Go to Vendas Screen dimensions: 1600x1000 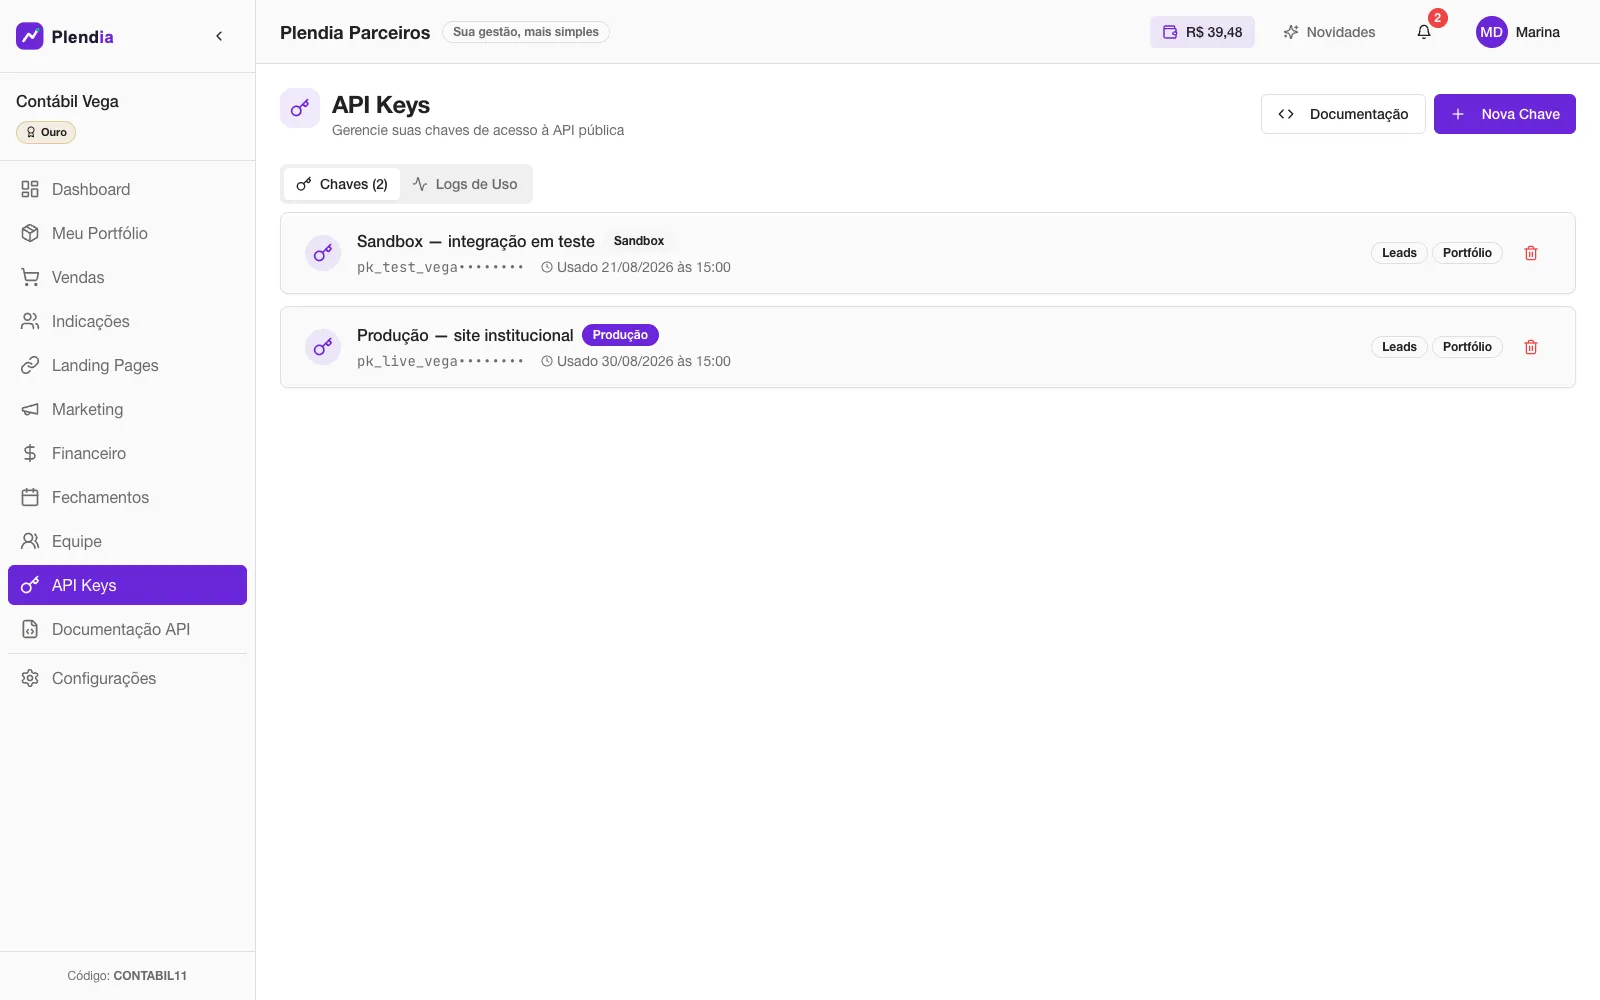[127, 277]
